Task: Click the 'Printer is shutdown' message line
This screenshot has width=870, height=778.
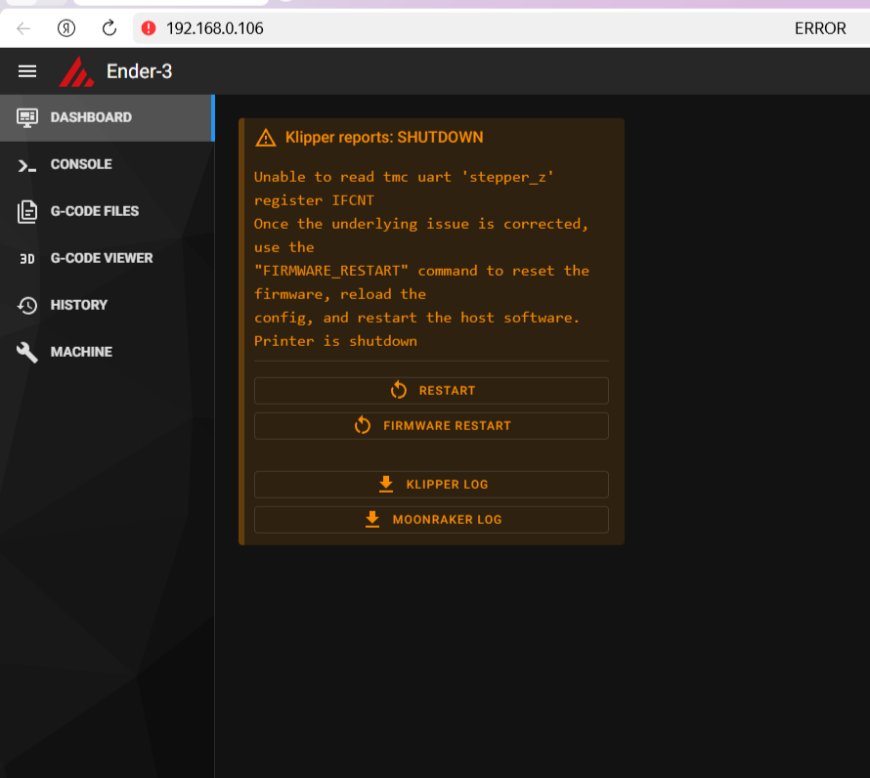Action: point(335,341)
